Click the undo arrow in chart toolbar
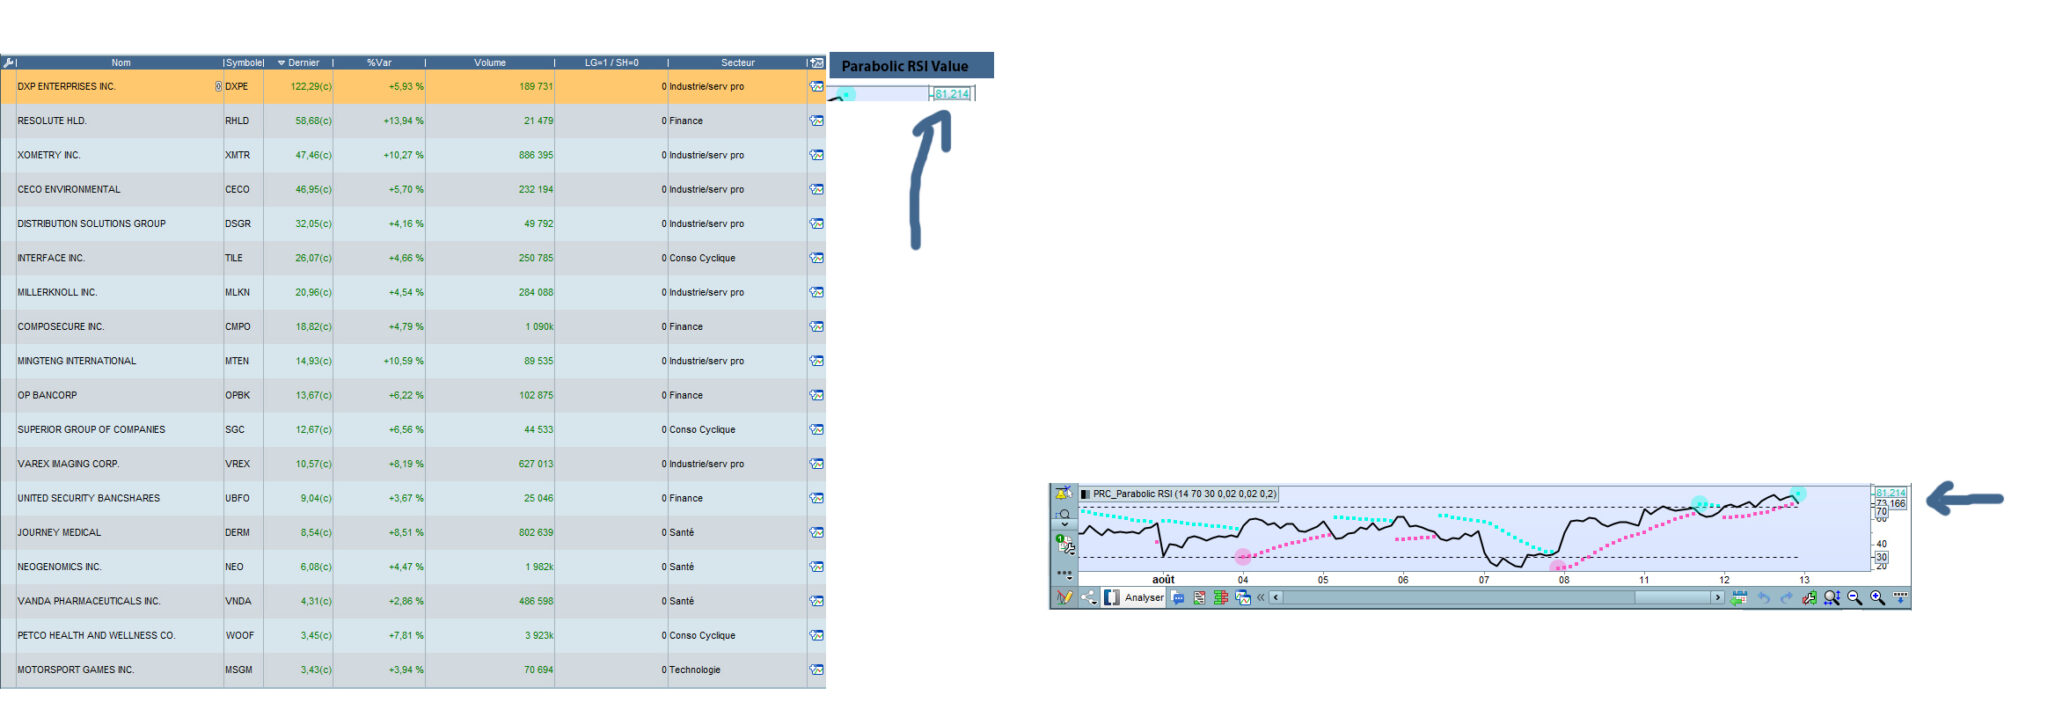2048x710 pixels. click(x=1764, y=598)
